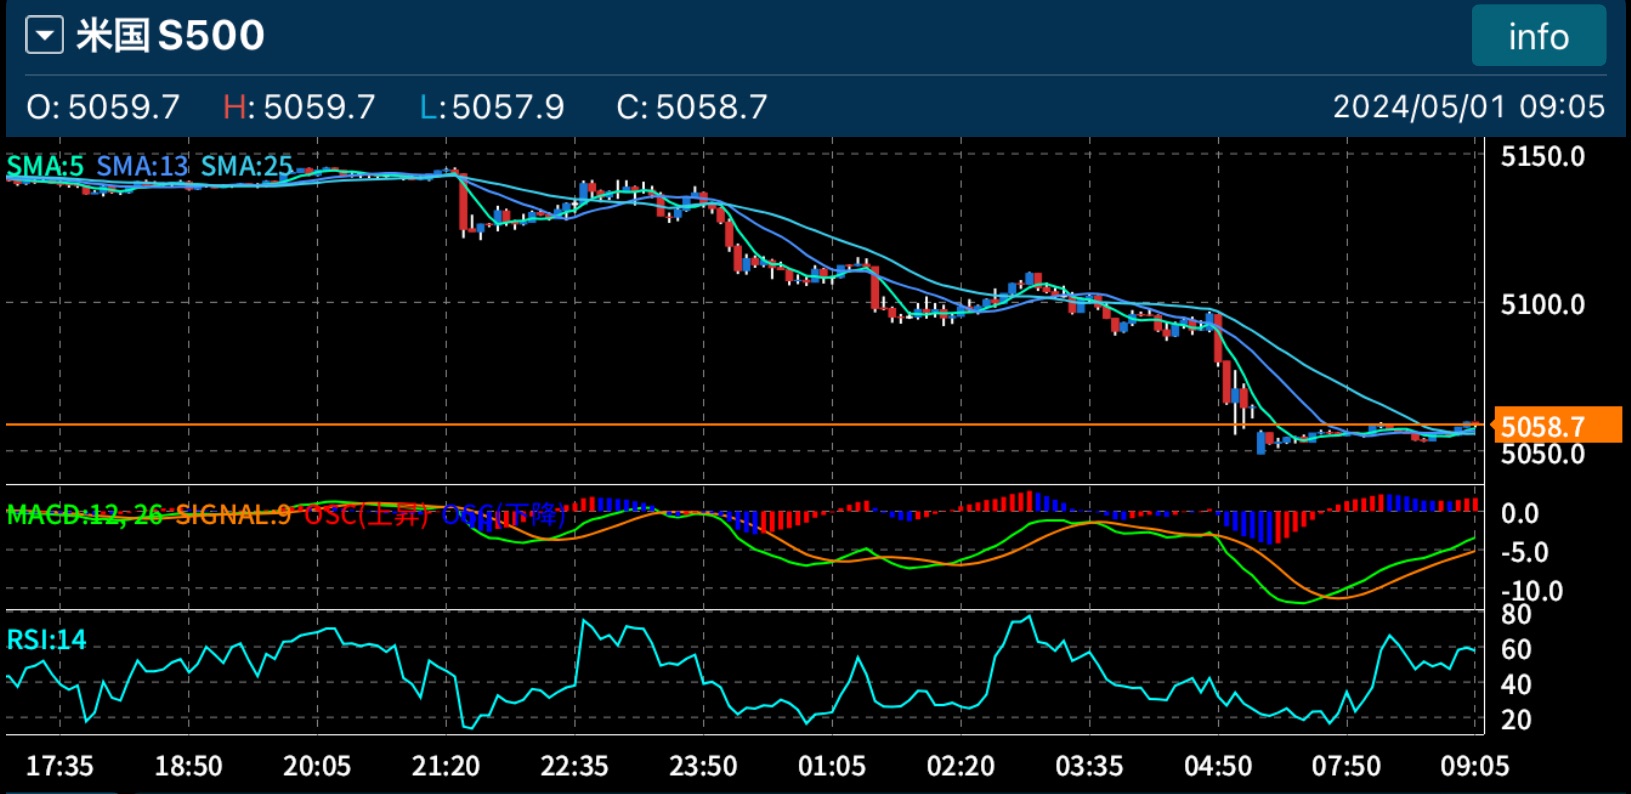Click the info button
This screenshot has height=794, width=1631.
pos(1538,37)
